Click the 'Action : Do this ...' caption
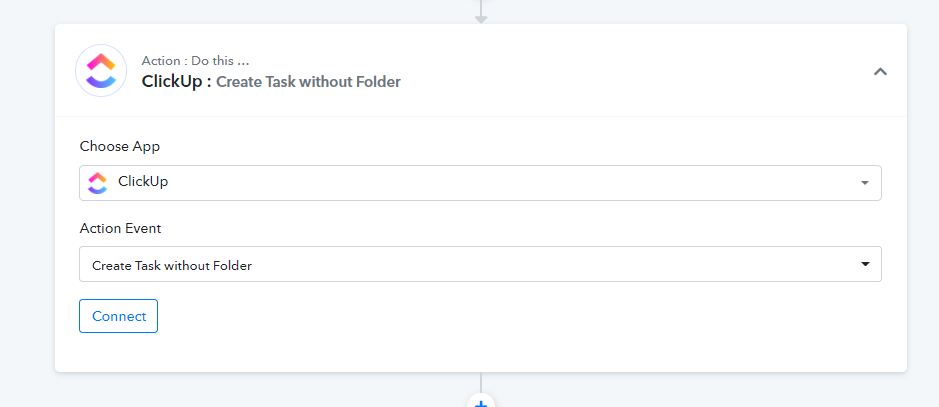Viewport: 939px width, 407px height. (x=195, y=61)
